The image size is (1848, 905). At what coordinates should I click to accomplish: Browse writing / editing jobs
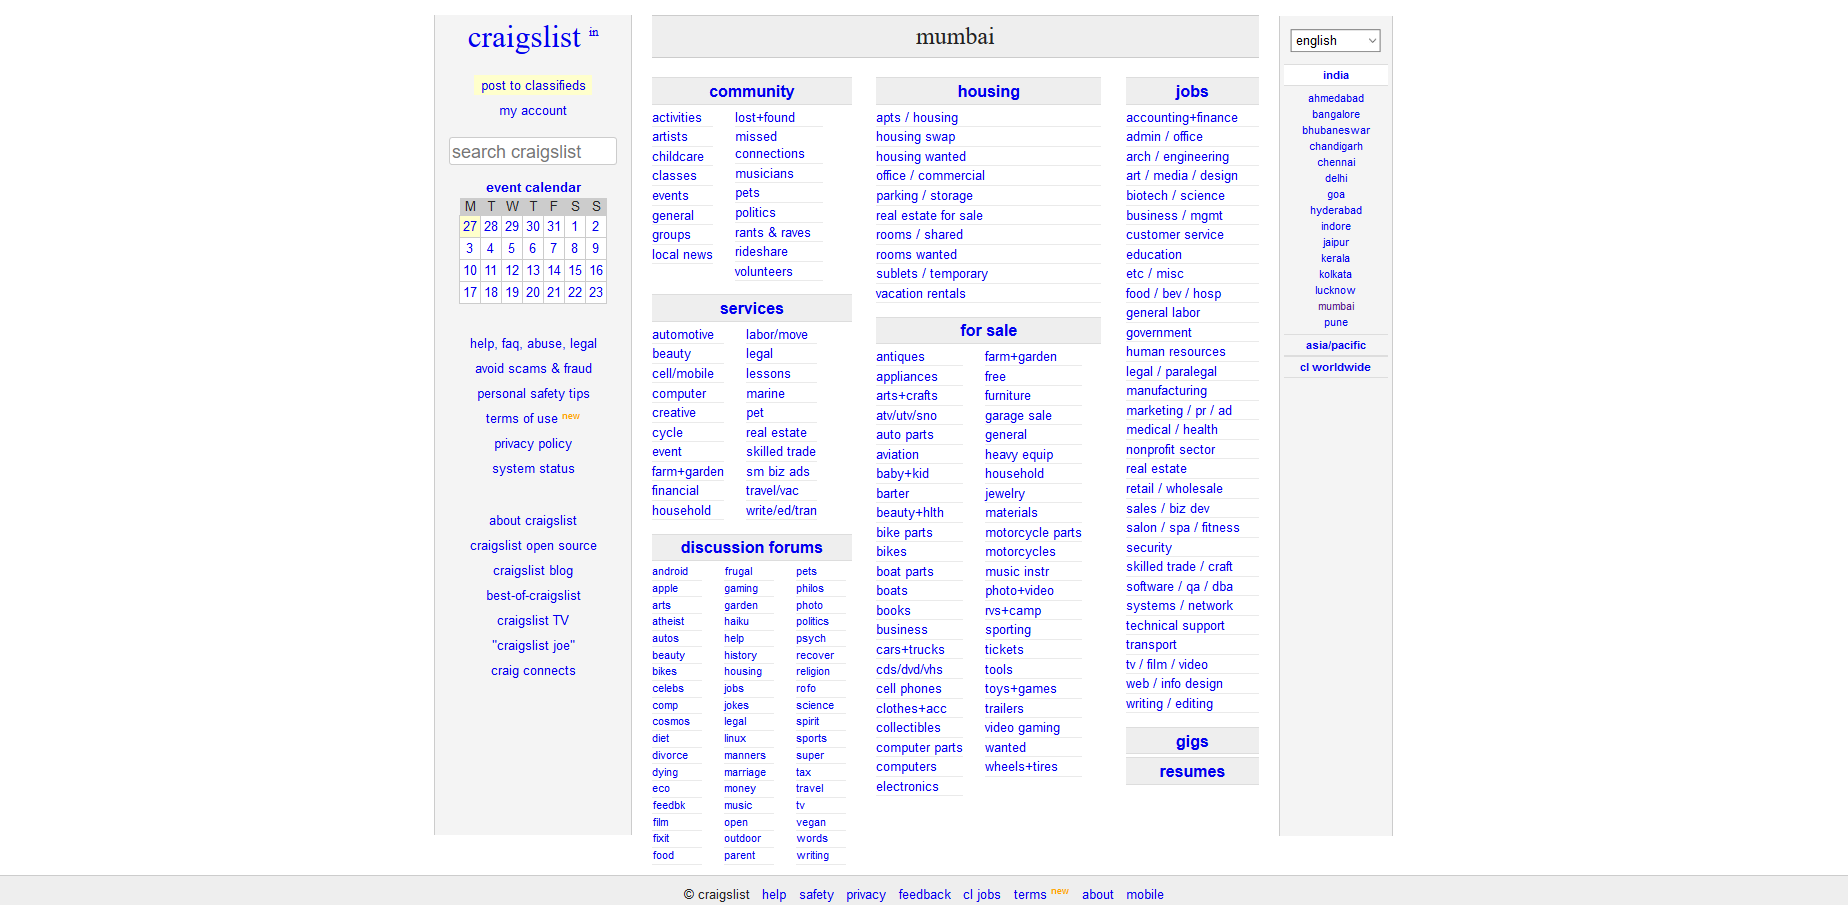(x=1169, y=704)
